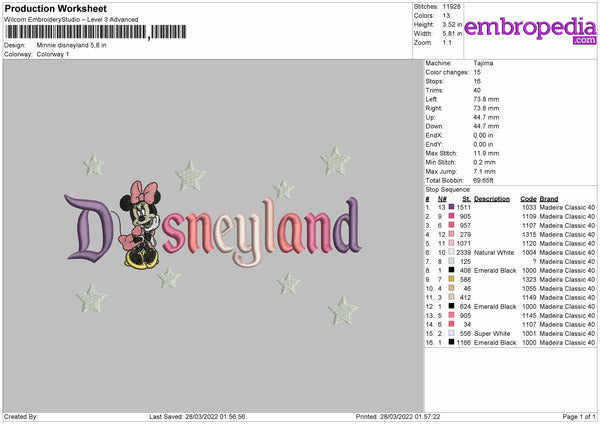Click the Page 1 of 1 label
This screenshot has height=424, width=600.
point(579,416)
